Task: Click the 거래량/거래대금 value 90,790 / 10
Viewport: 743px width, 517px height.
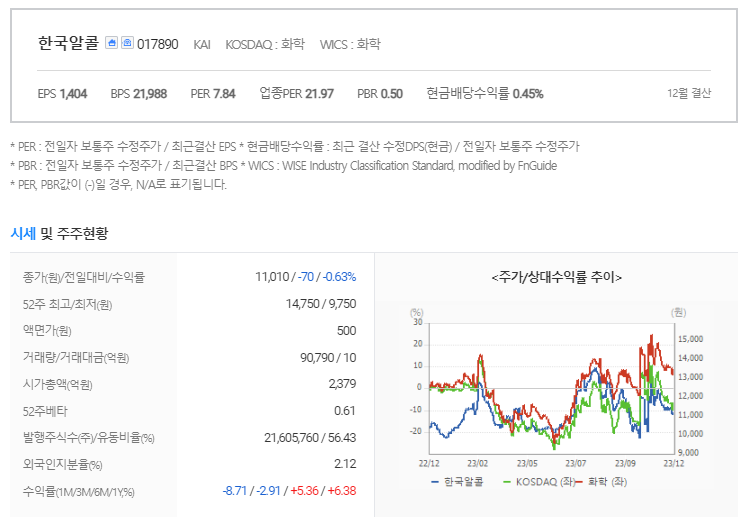Action: click(328, 358)
